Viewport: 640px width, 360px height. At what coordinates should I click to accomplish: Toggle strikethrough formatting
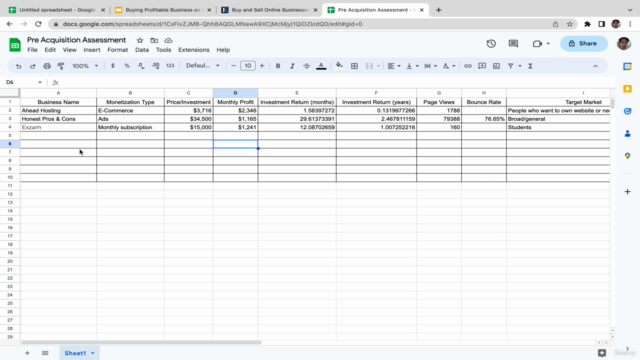tap(307, 66)
